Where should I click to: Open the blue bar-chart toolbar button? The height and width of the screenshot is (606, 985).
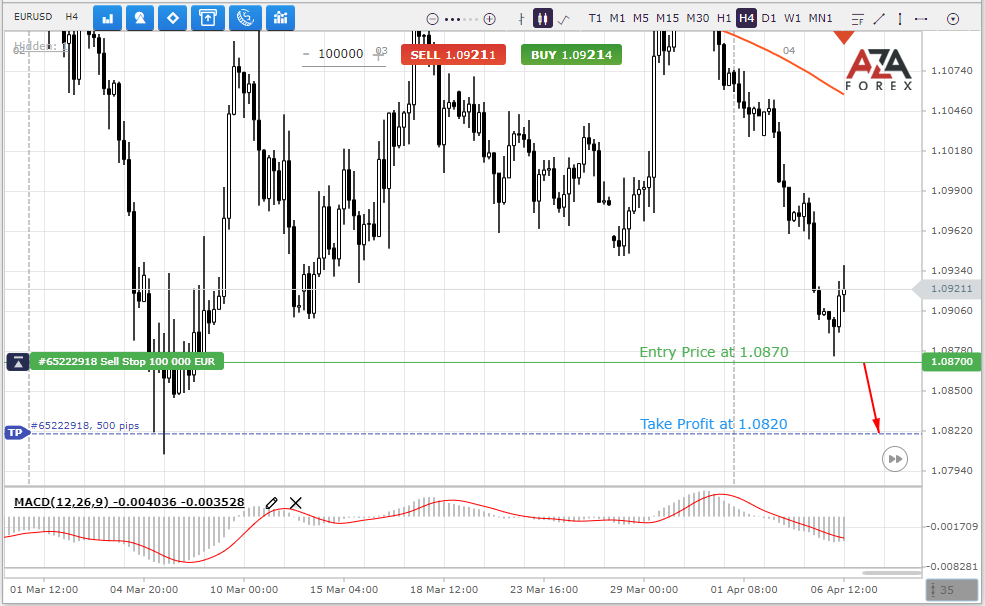(107, 18)
